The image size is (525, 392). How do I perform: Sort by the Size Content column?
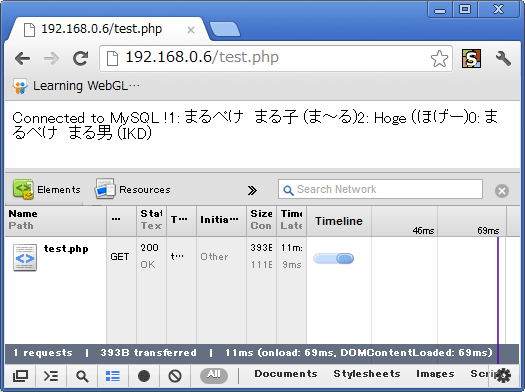click(x=261, y=221)
